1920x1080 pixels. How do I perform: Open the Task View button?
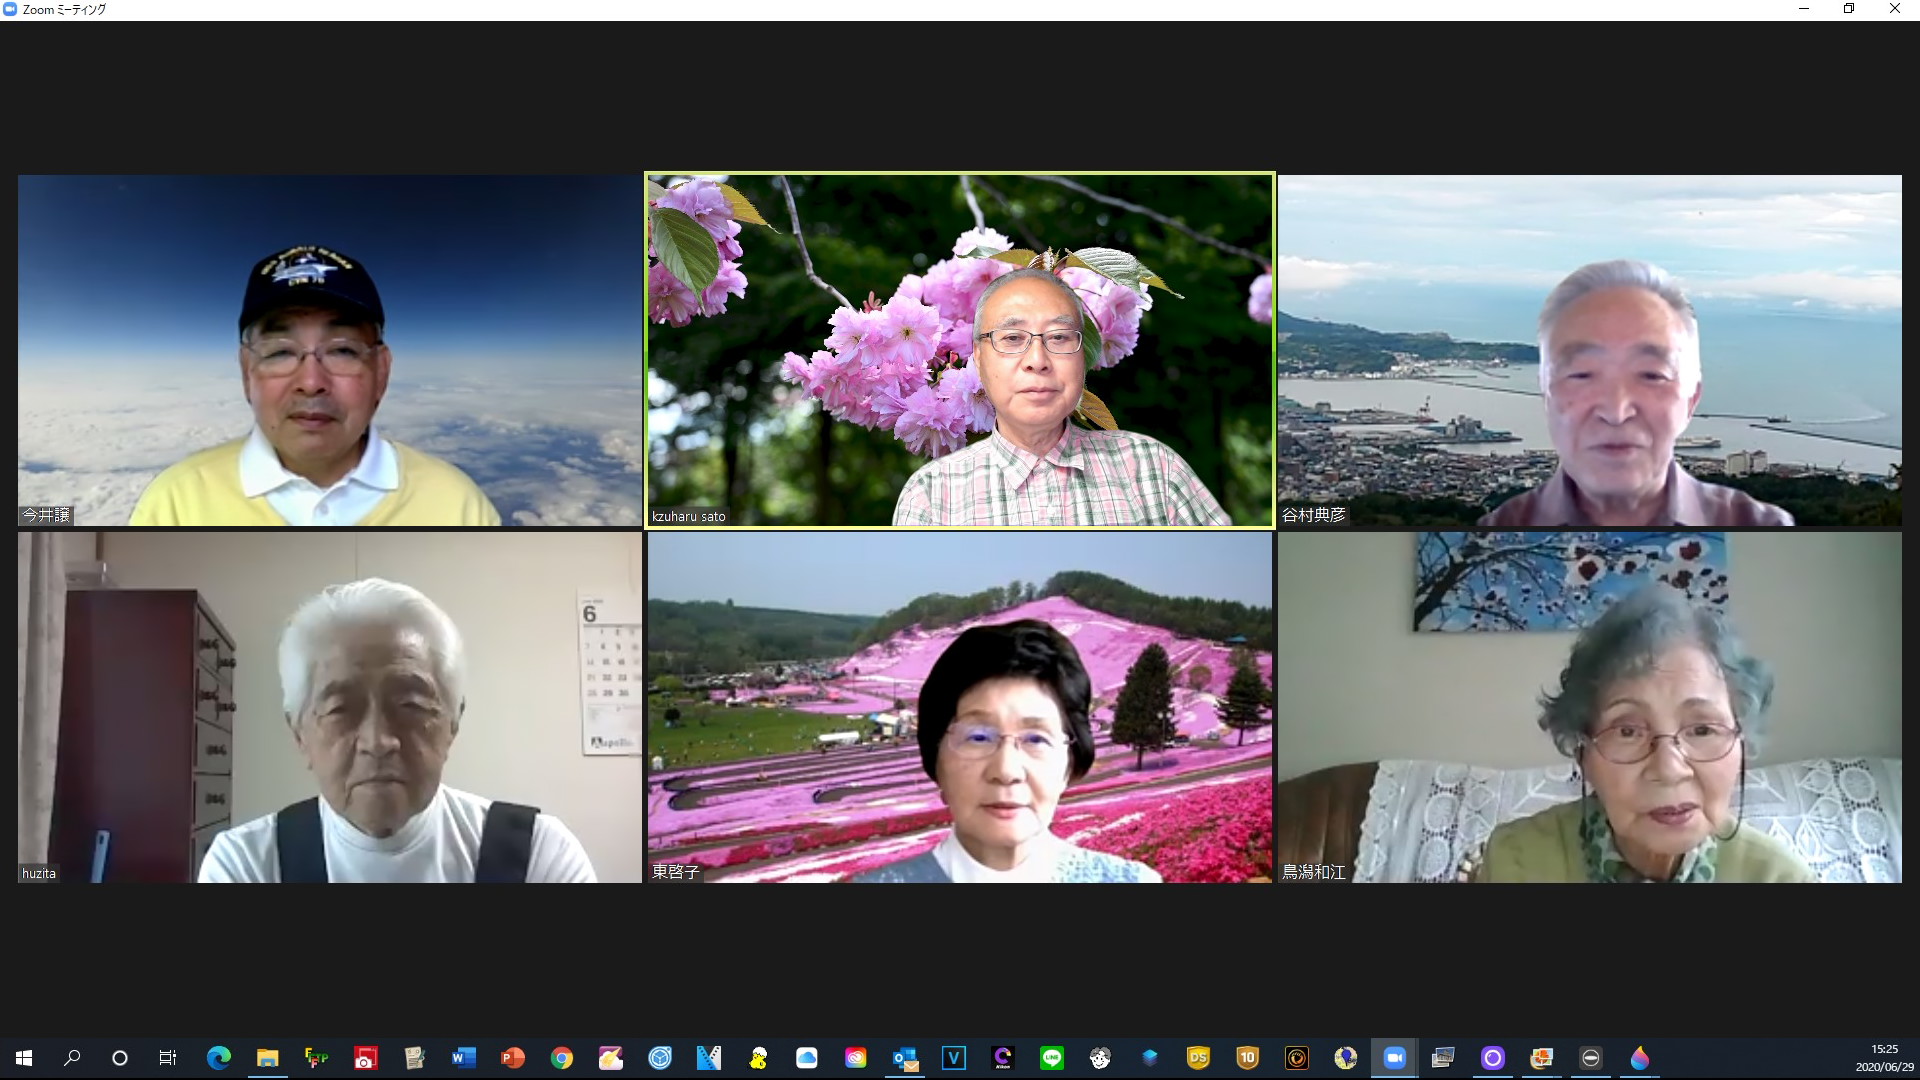[x=168, y=1057]
